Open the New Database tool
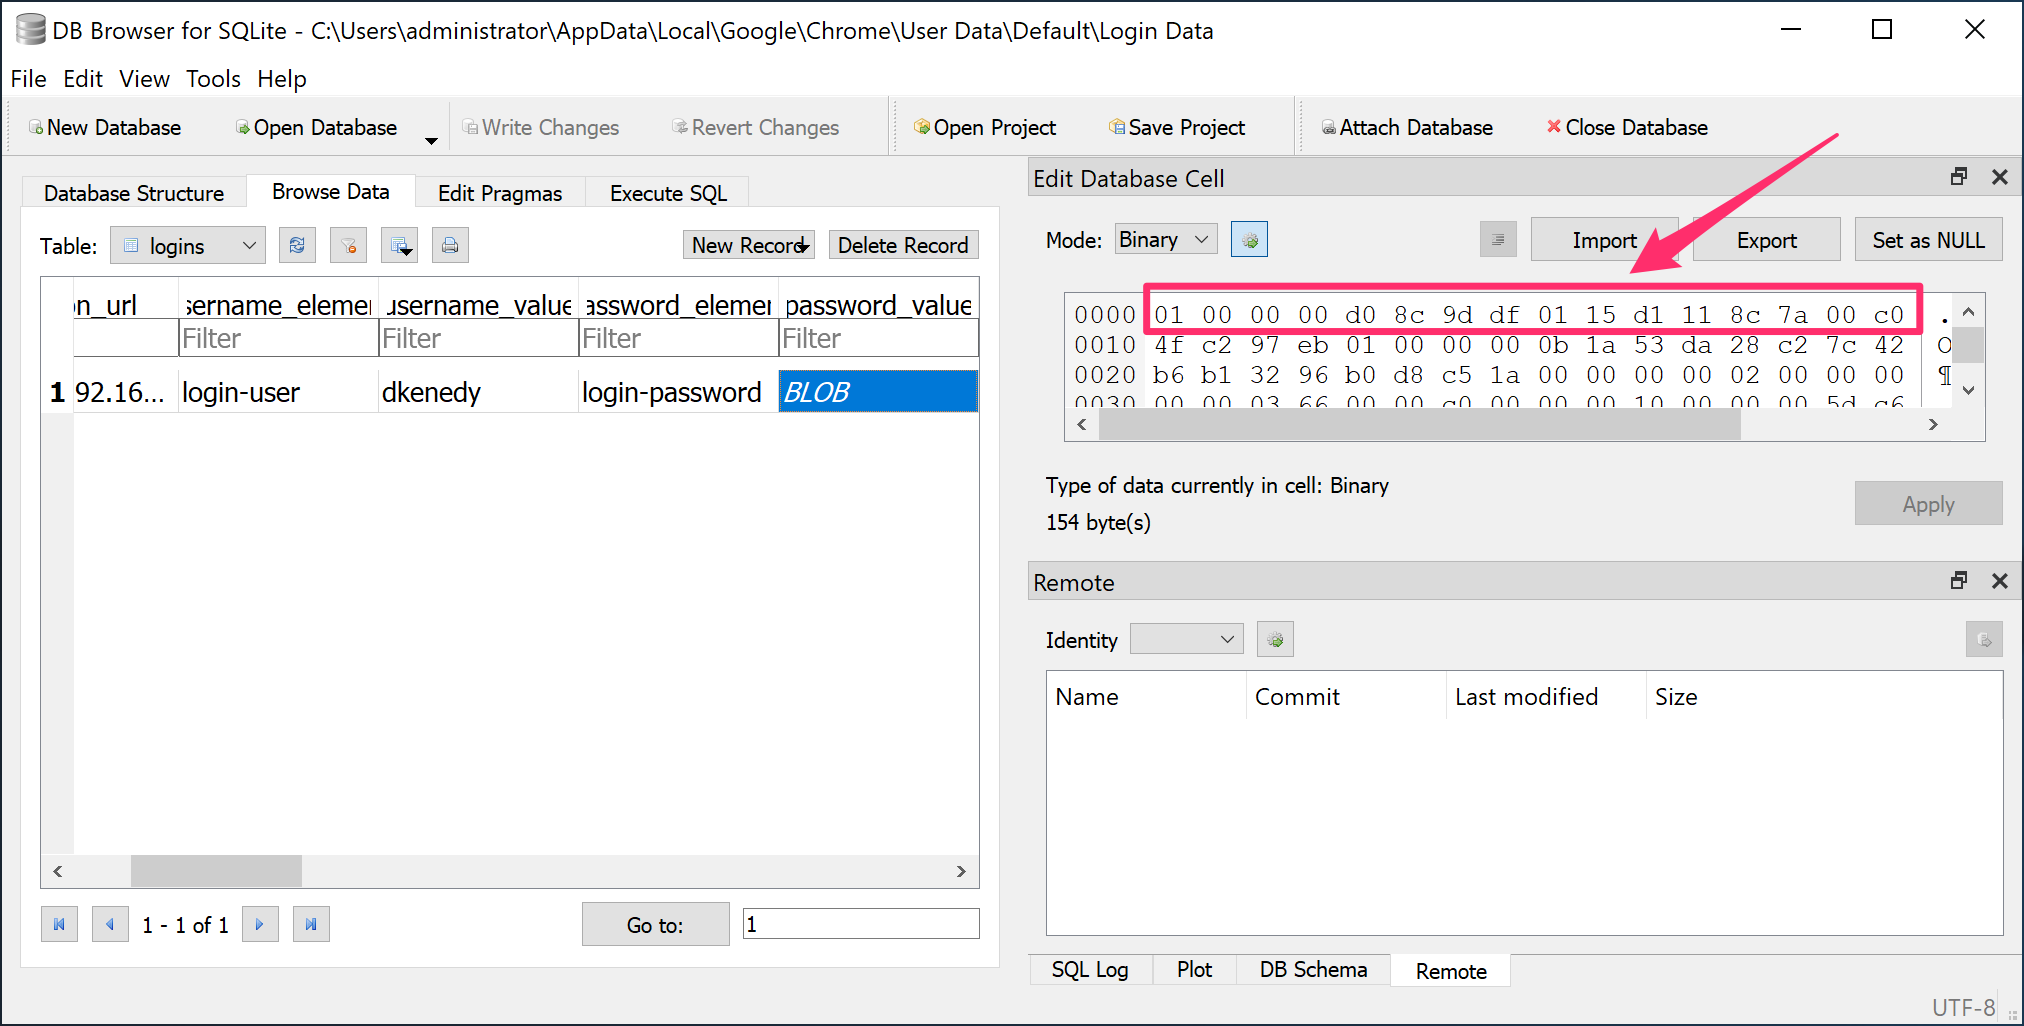2024x1026 pixels. point(103,127)
